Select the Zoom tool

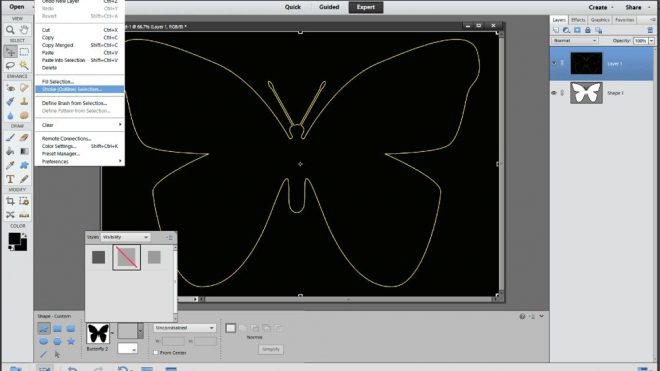tap(10, 30)
